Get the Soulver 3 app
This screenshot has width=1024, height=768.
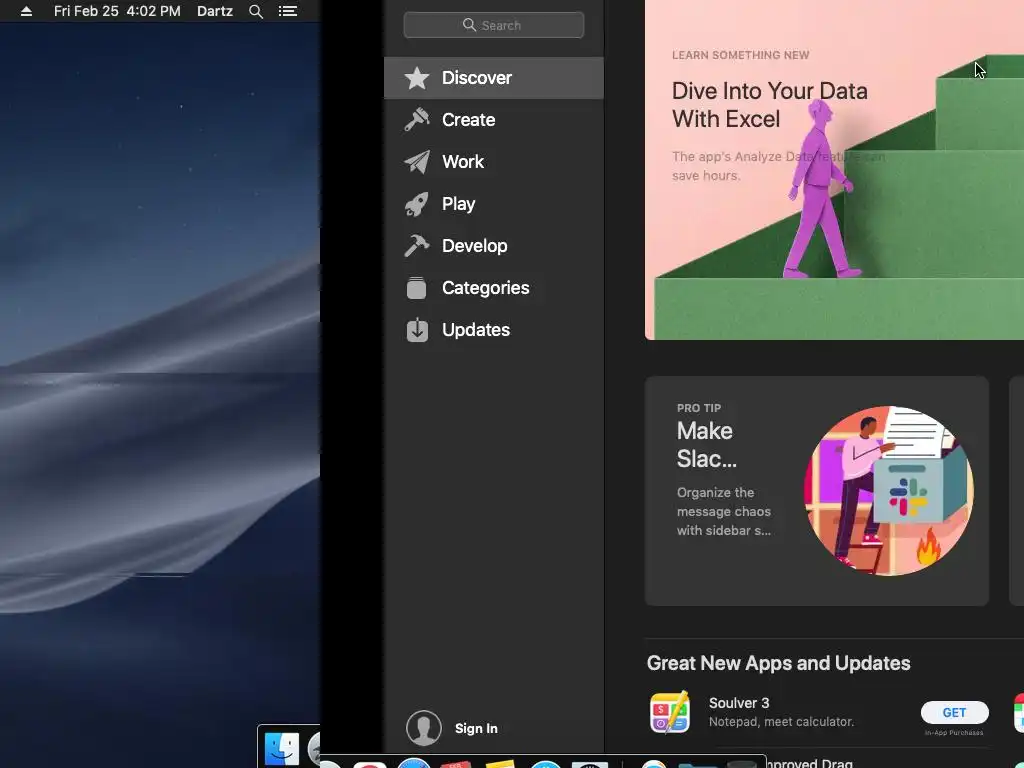click(954, 712)
